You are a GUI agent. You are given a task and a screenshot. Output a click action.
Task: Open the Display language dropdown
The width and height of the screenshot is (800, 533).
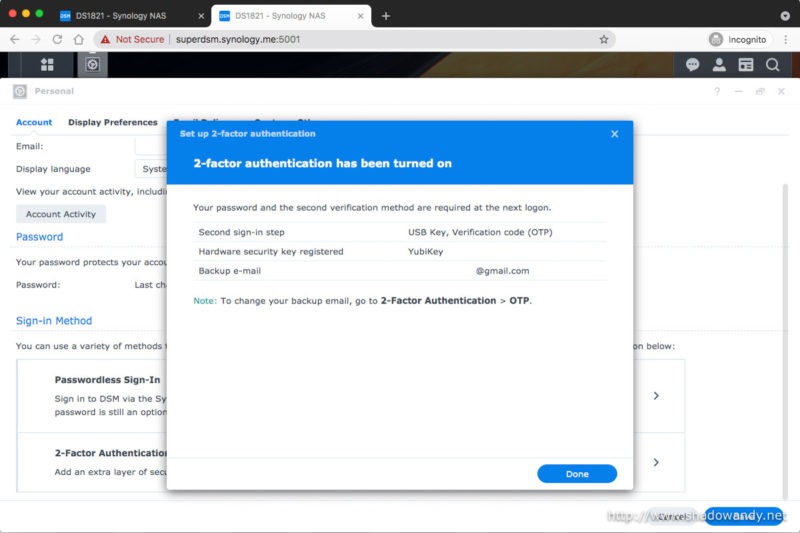click(151, 169)
